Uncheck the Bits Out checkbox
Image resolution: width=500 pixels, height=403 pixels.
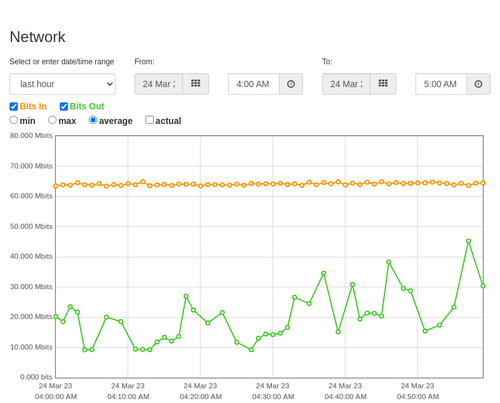click(x=64, y=106)
